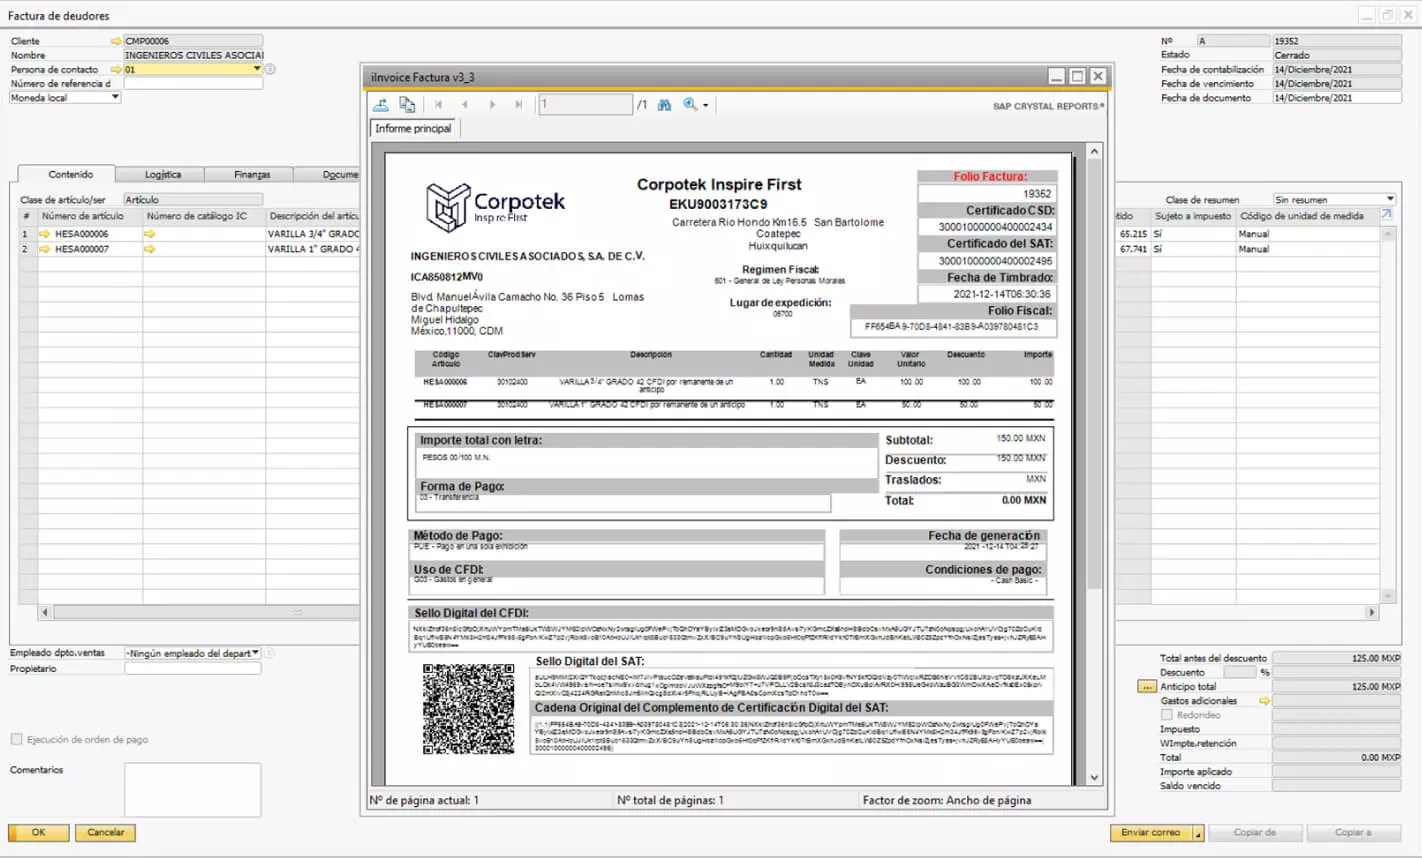The image size is (1422, 858).
Task: Switch to the Logística tab
Action: point(162,175)
